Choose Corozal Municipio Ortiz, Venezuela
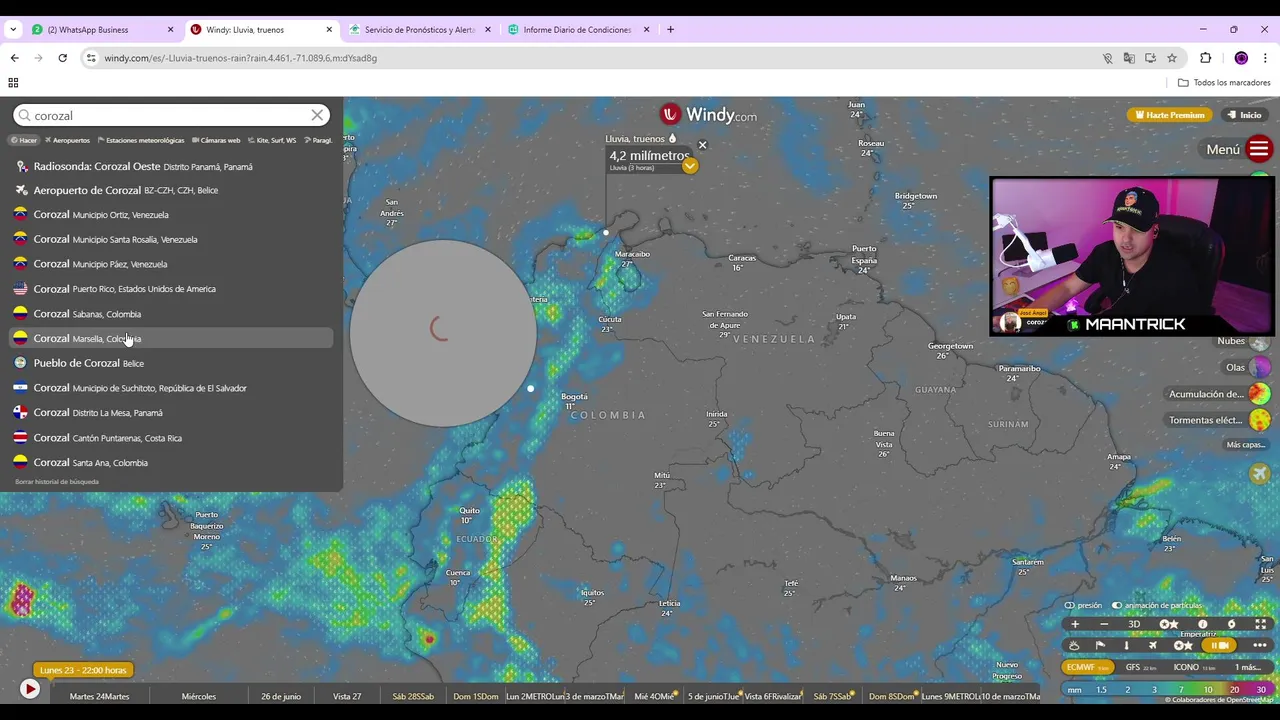 point(171,214)
